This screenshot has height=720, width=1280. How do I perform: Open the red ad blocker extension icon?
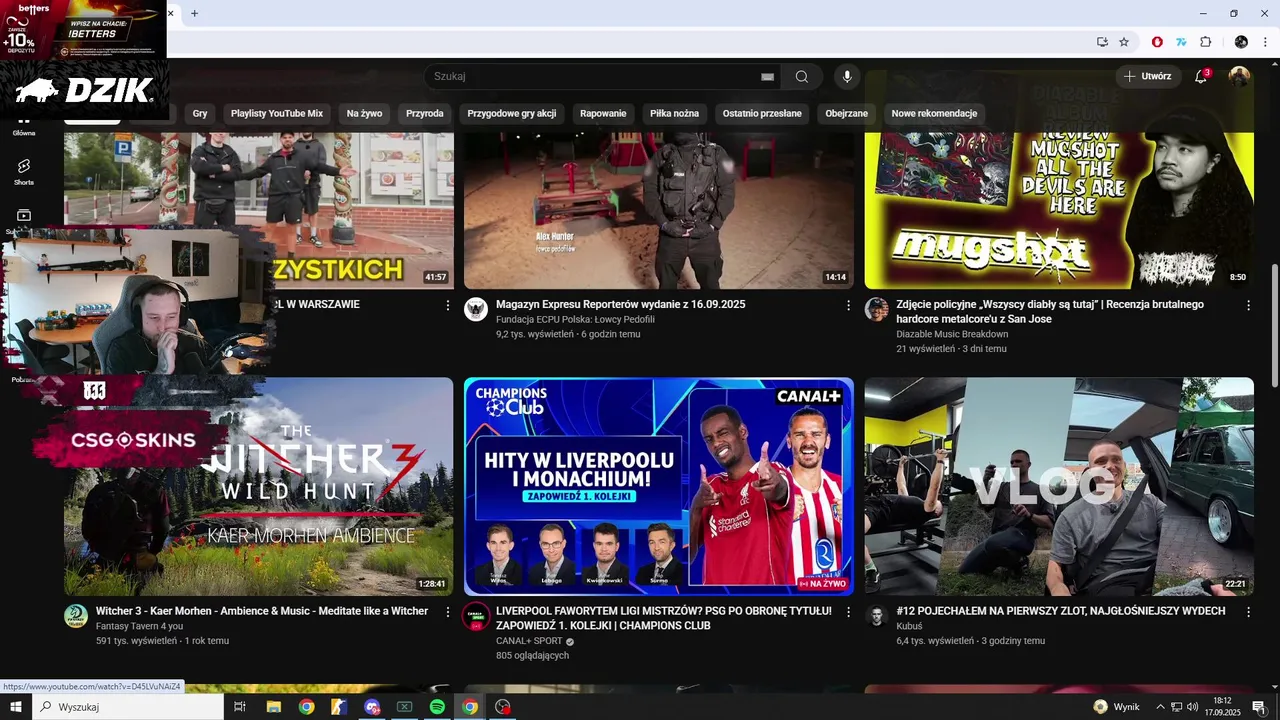(1157, 42)
